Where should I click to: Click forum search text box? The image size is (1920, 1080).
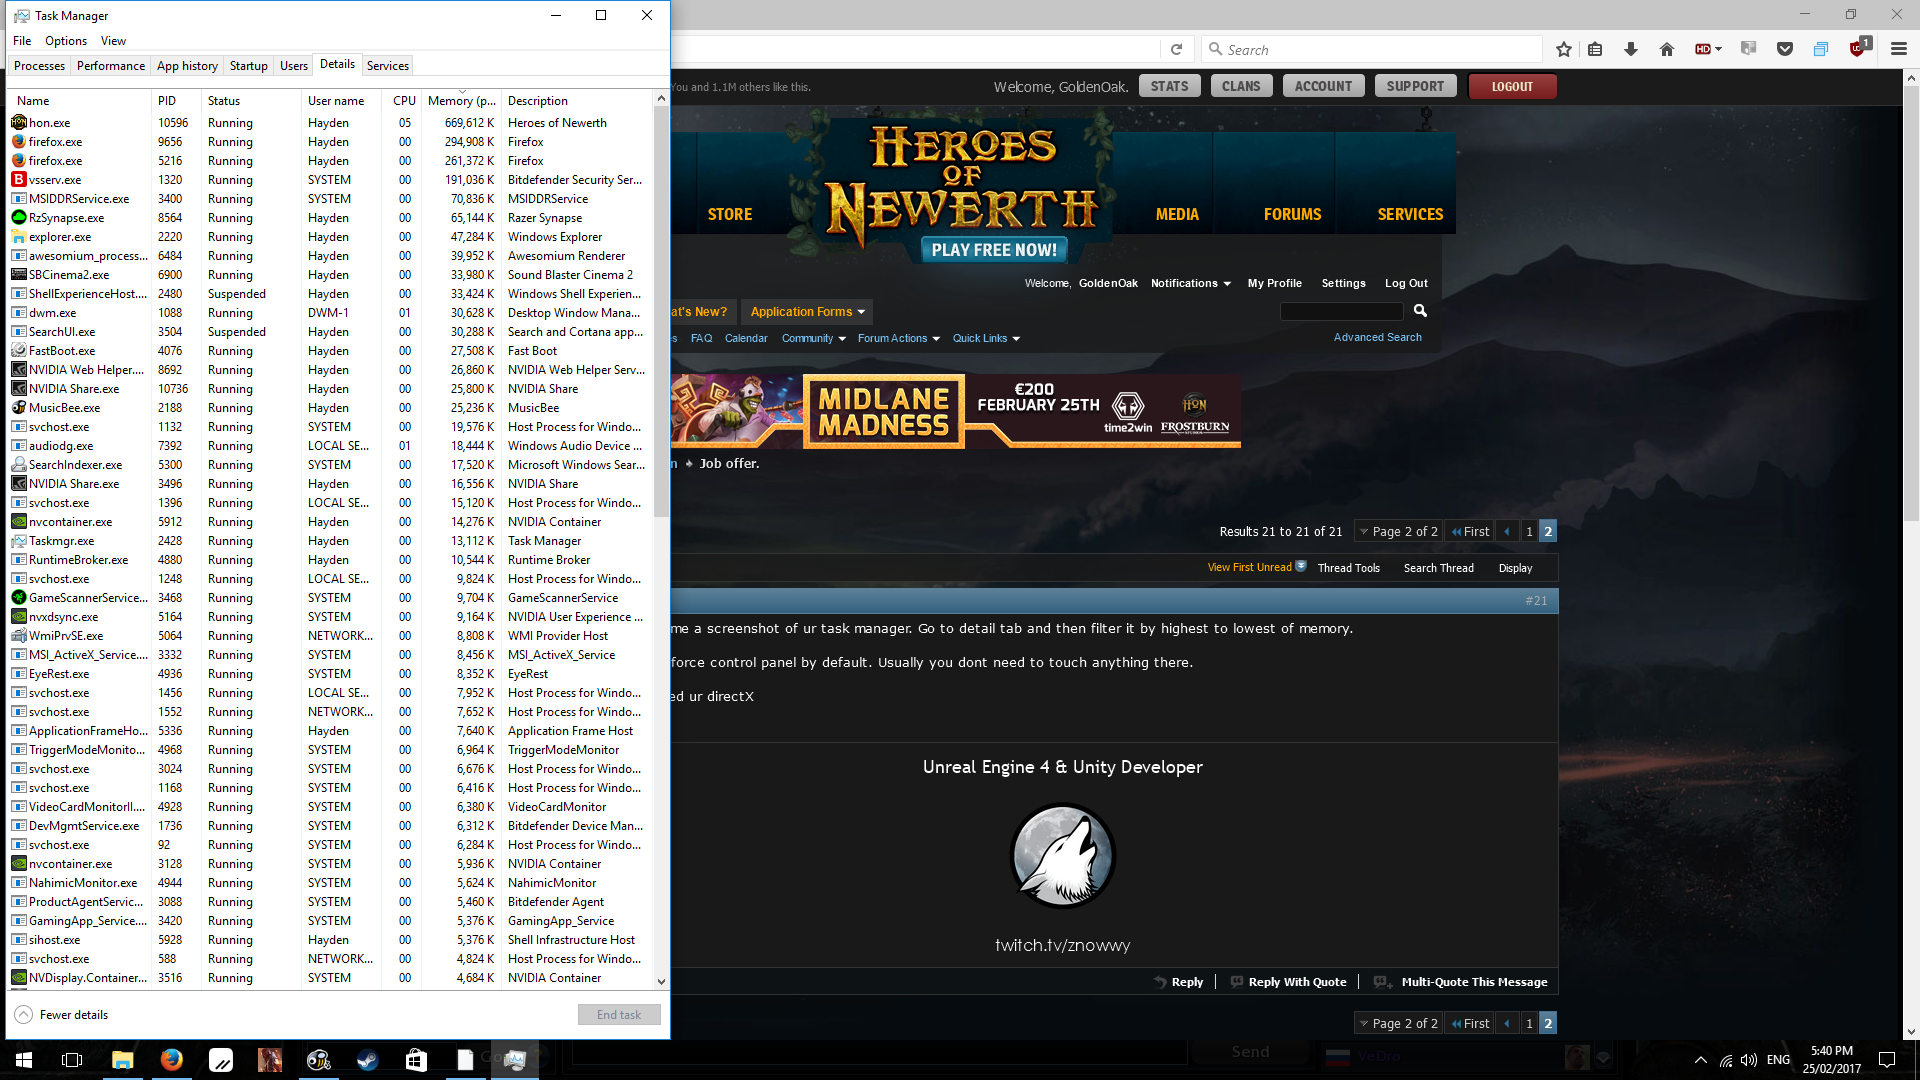[1342, 311]
